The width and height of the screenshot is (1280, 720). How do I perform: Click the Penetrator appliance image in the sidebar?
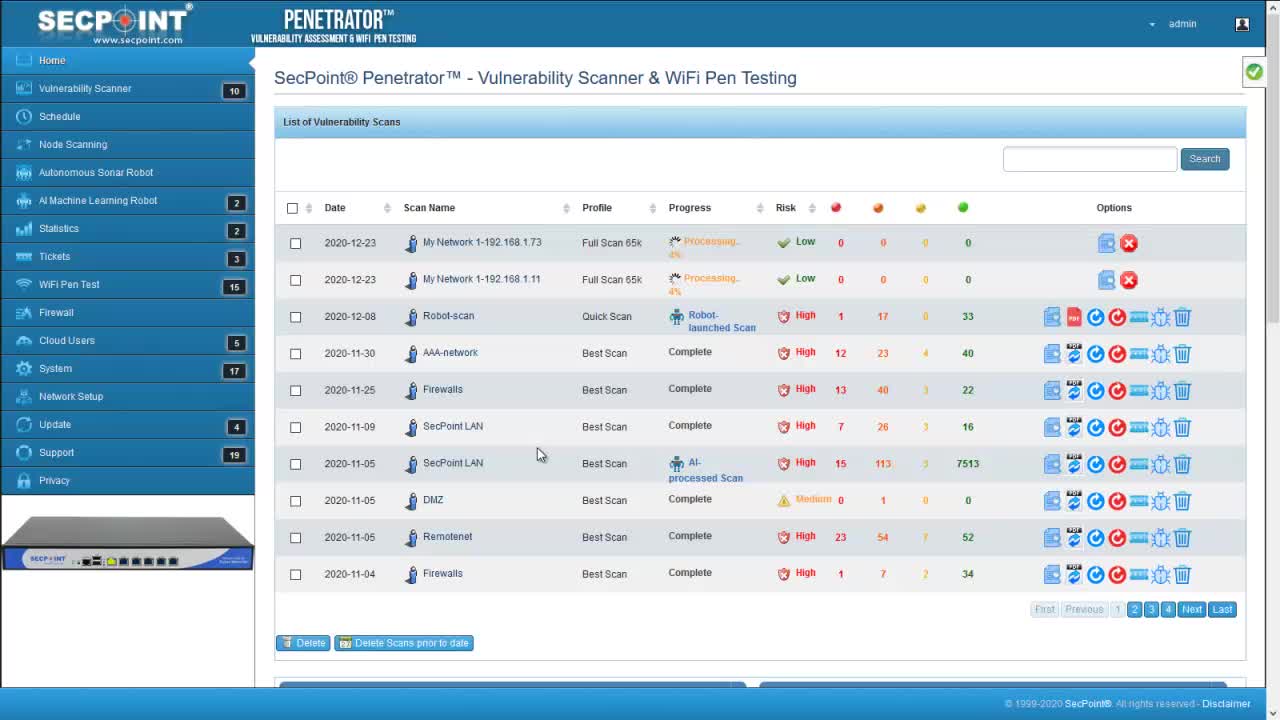click(127, 544)
